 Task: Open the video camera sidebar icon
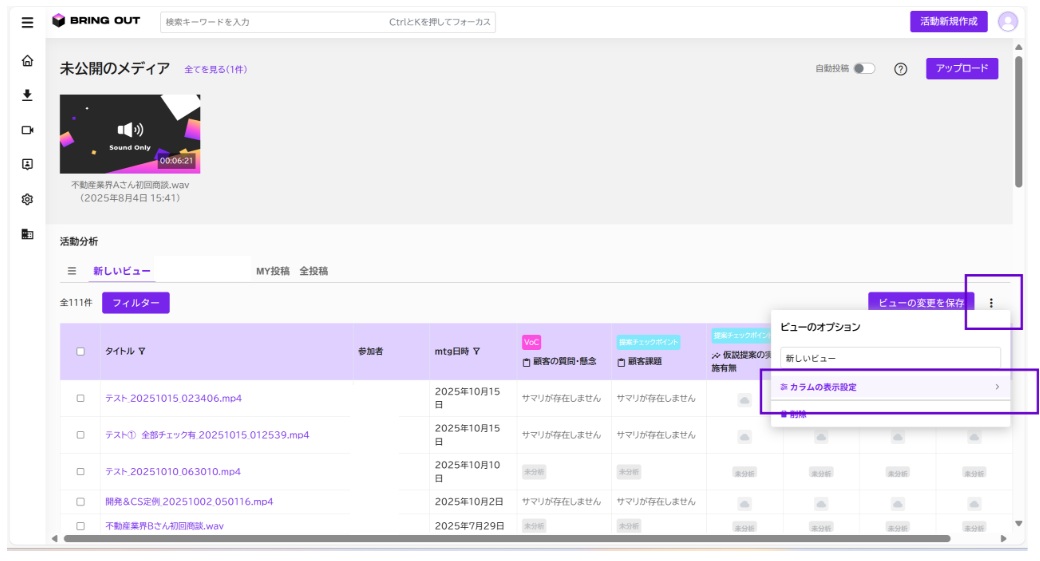coord(27,130)
